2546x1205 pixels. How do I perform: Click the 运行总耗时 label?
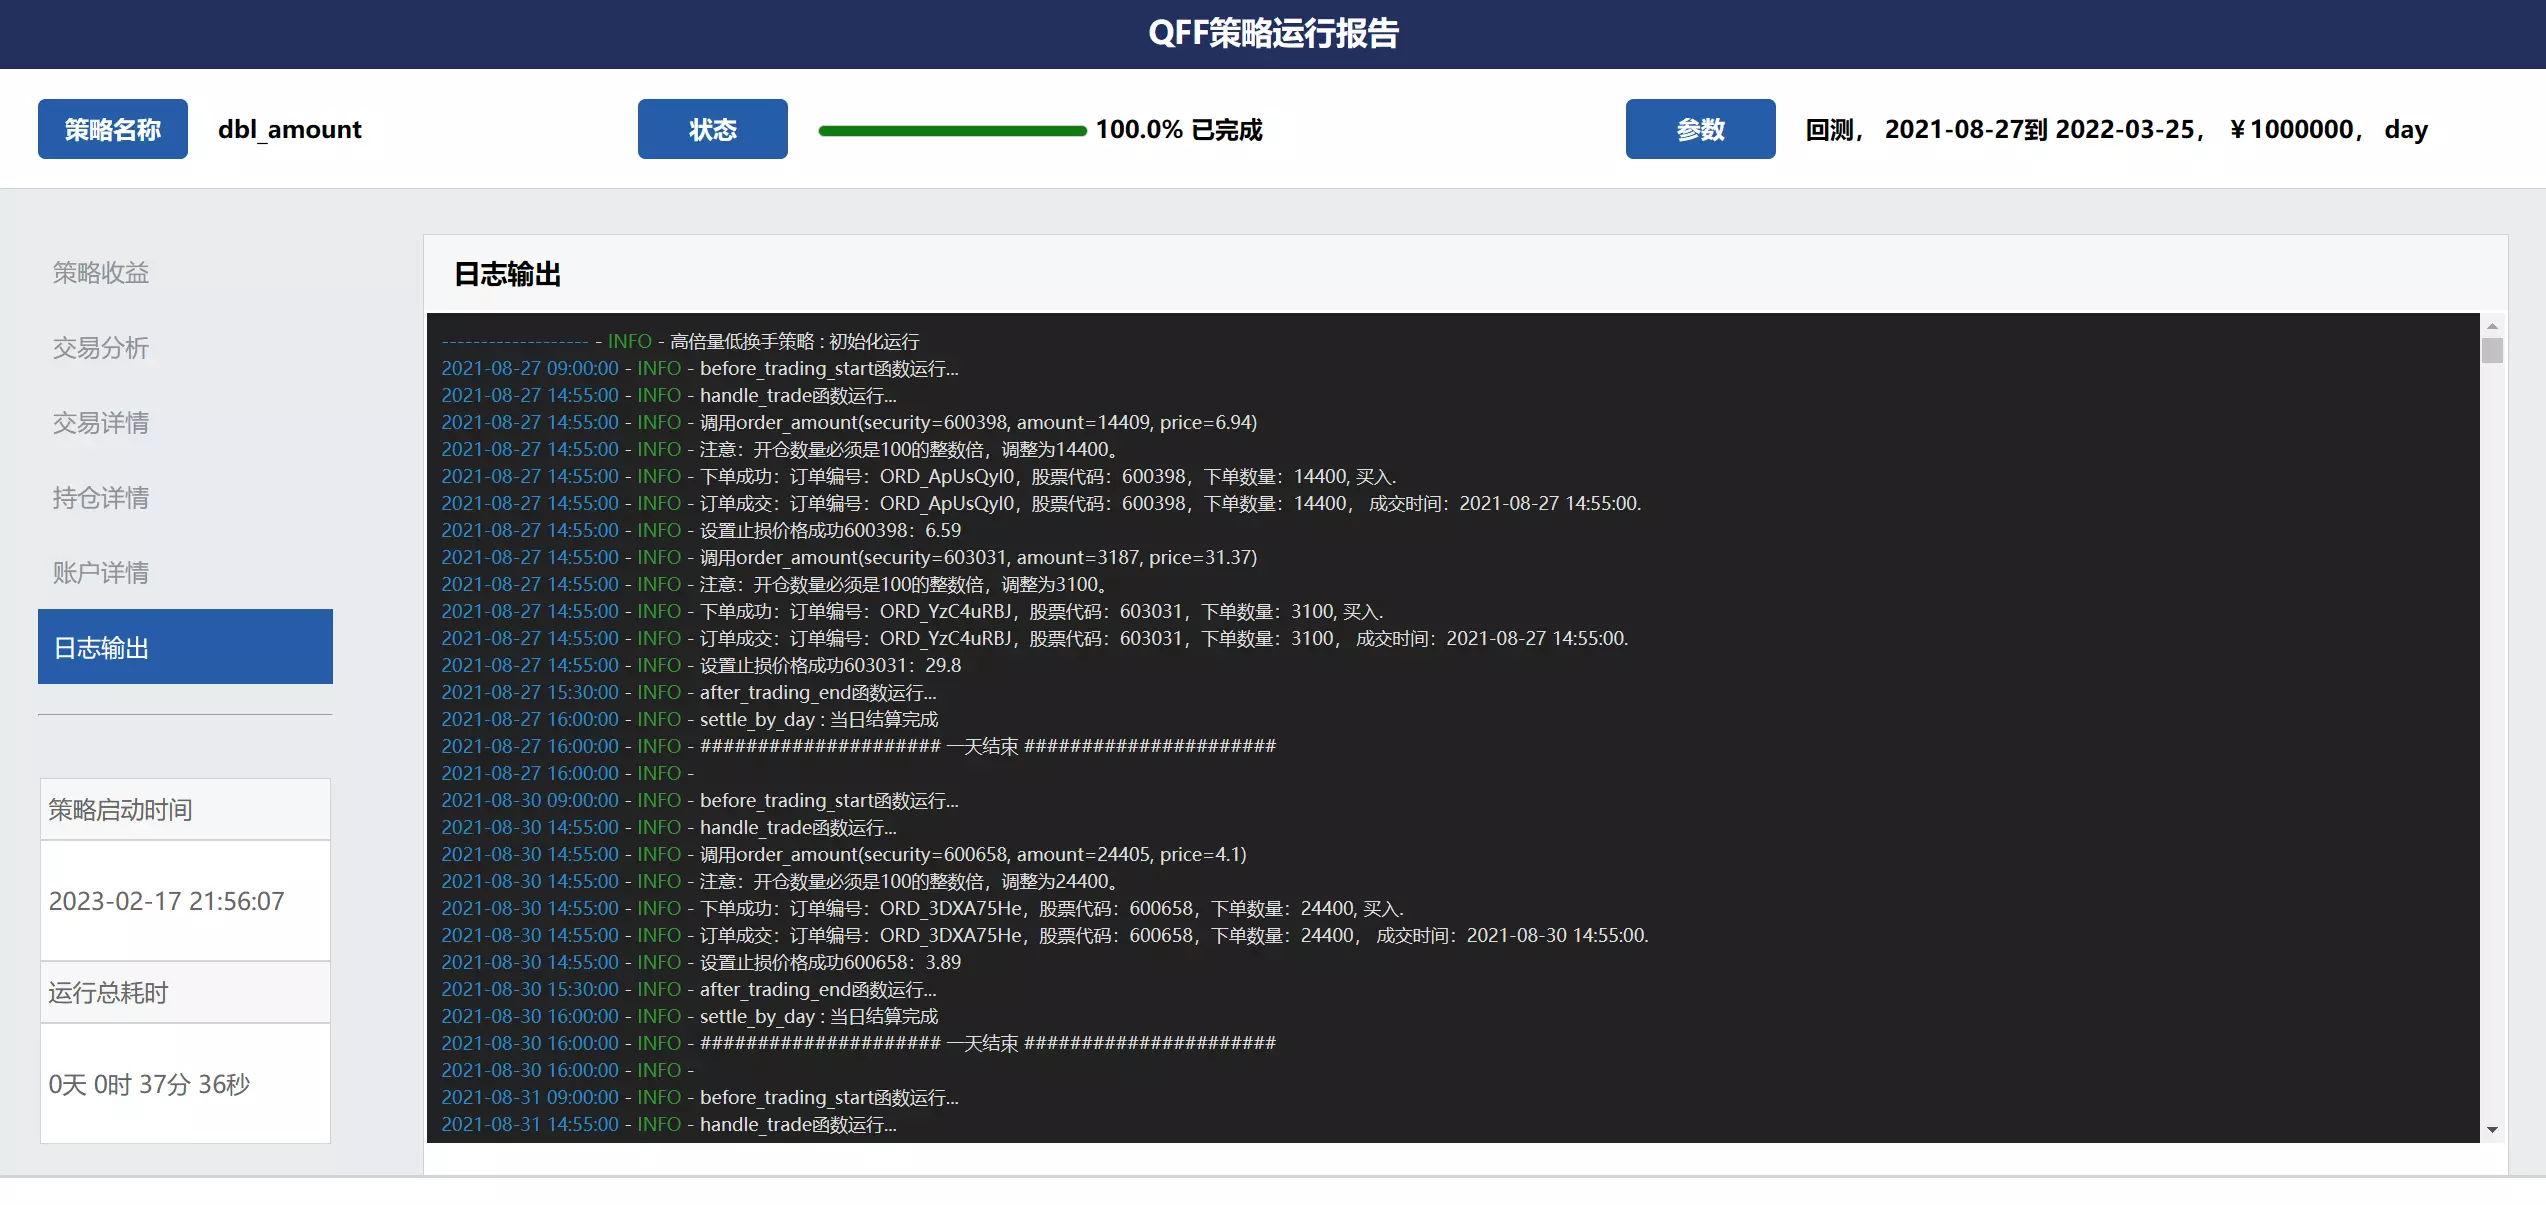pyautogui.click(x=108, y=992)
